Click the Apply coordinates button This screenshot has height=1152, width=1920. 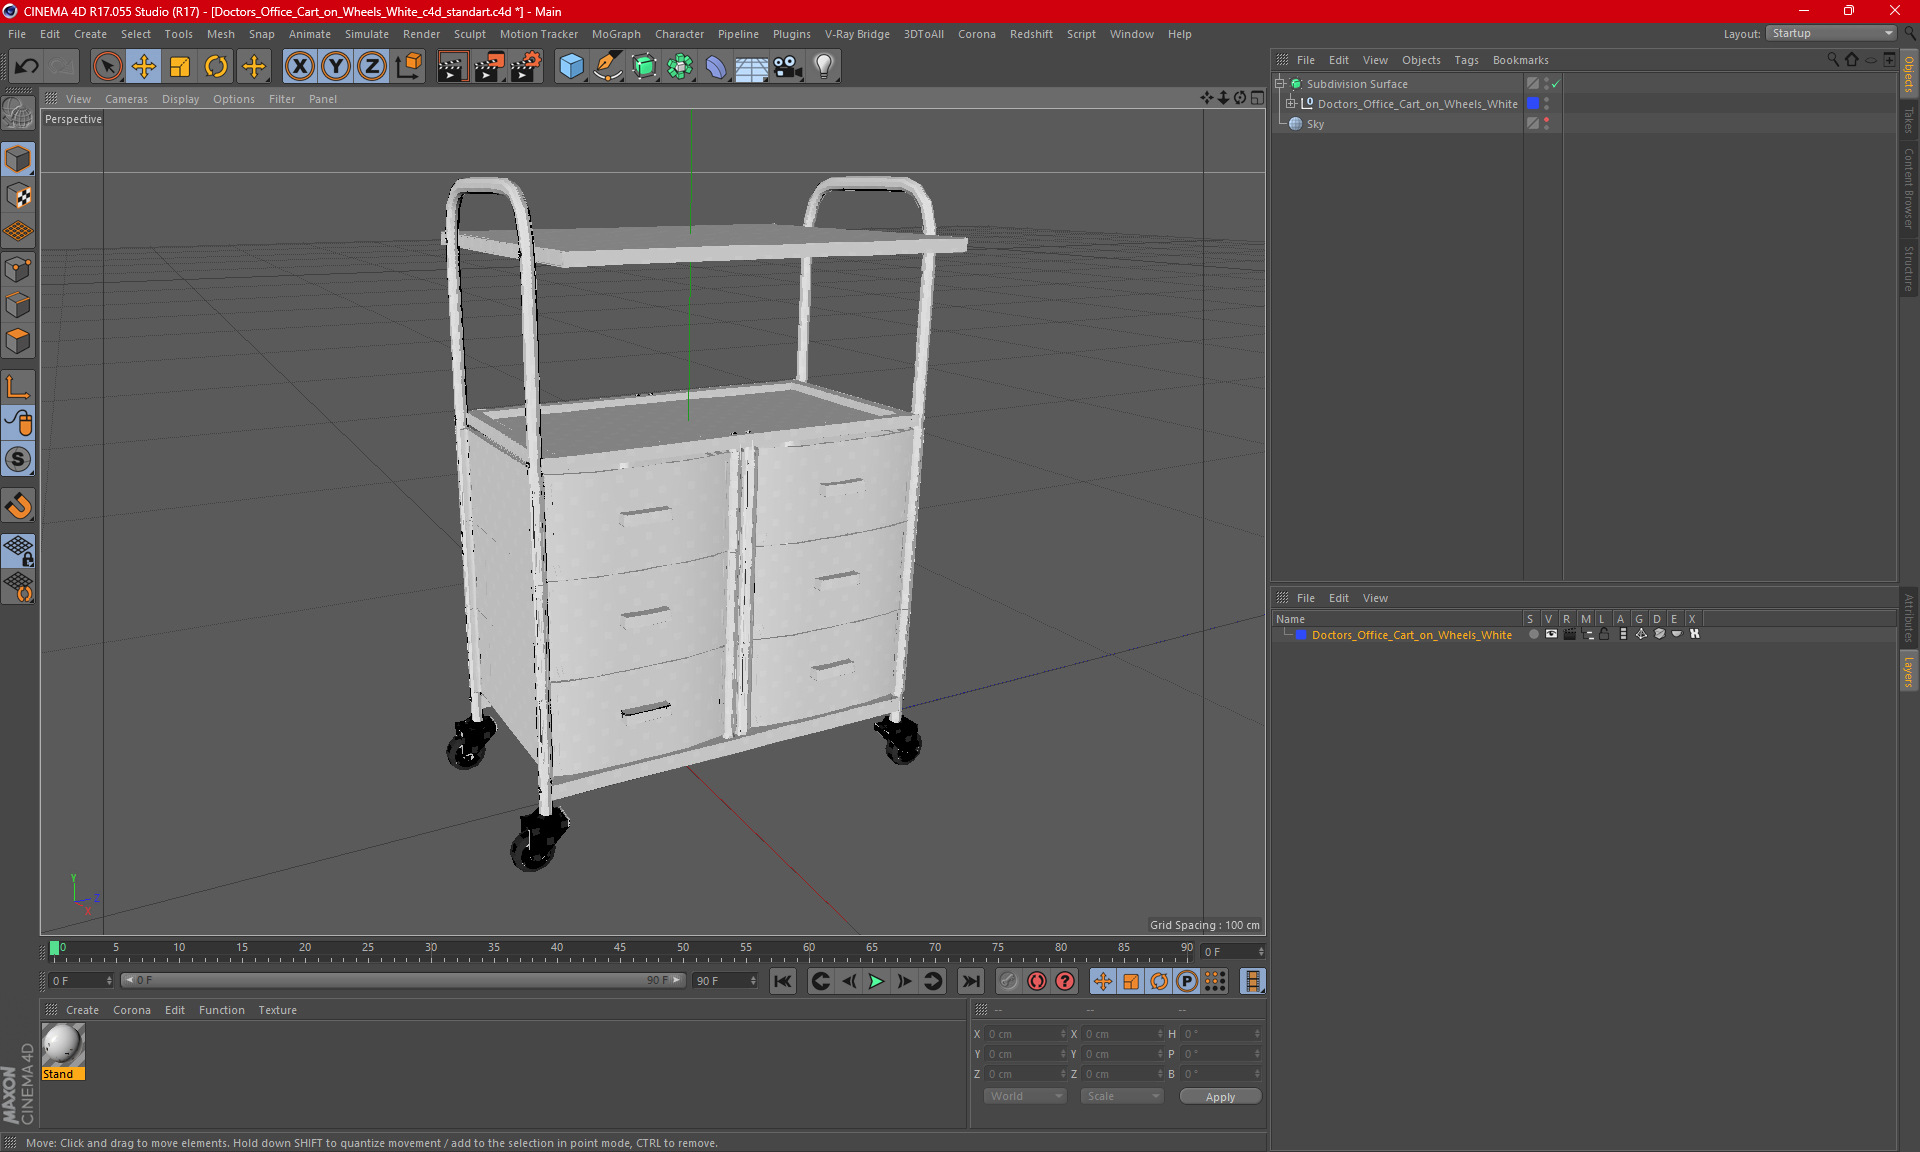1220,1097
